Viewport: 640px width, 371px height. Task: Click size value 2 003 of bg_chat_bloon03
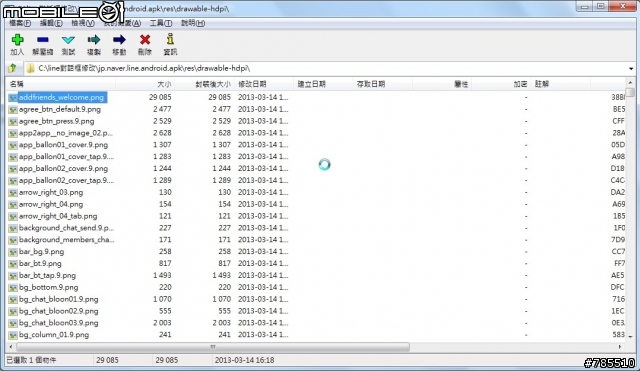[x=162, y=323]
